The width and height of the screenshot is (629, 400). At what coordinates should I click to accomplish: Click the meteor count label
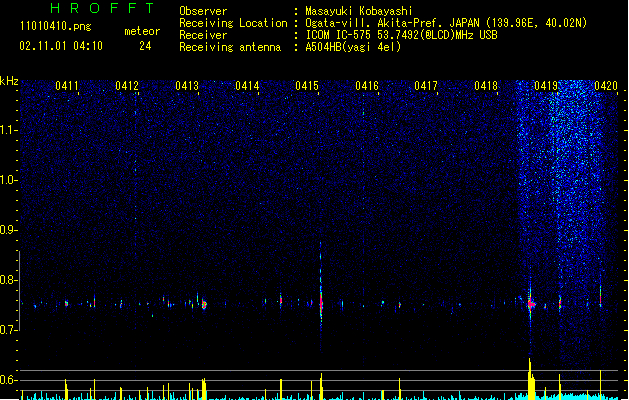pyautogui.click(x=142, y=31)
